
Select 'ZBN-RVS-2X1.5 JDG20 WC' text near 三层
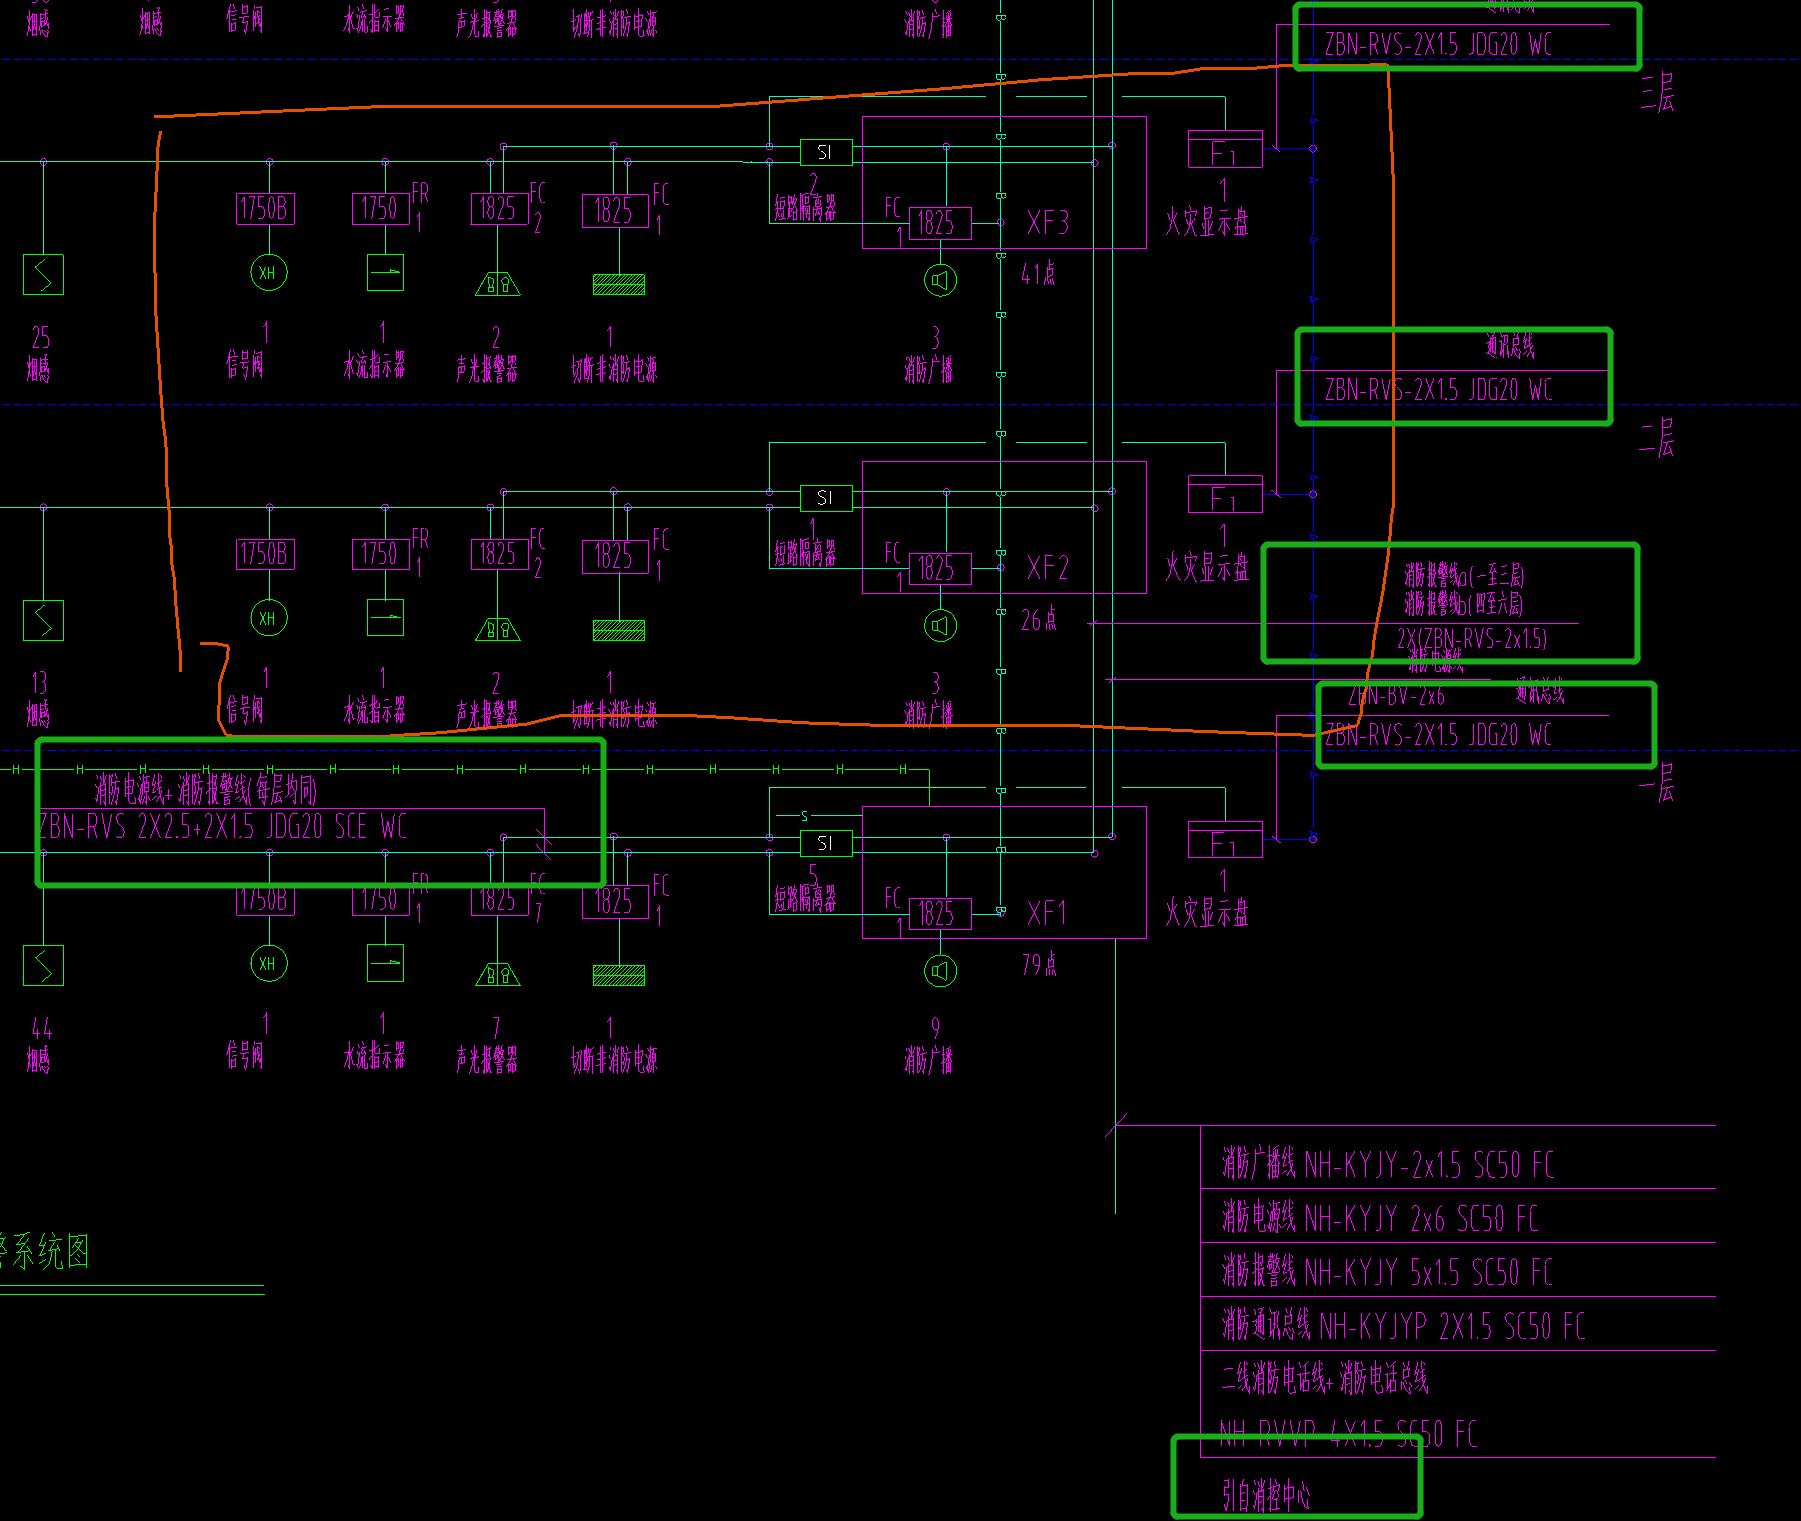tap(1439, 44)
